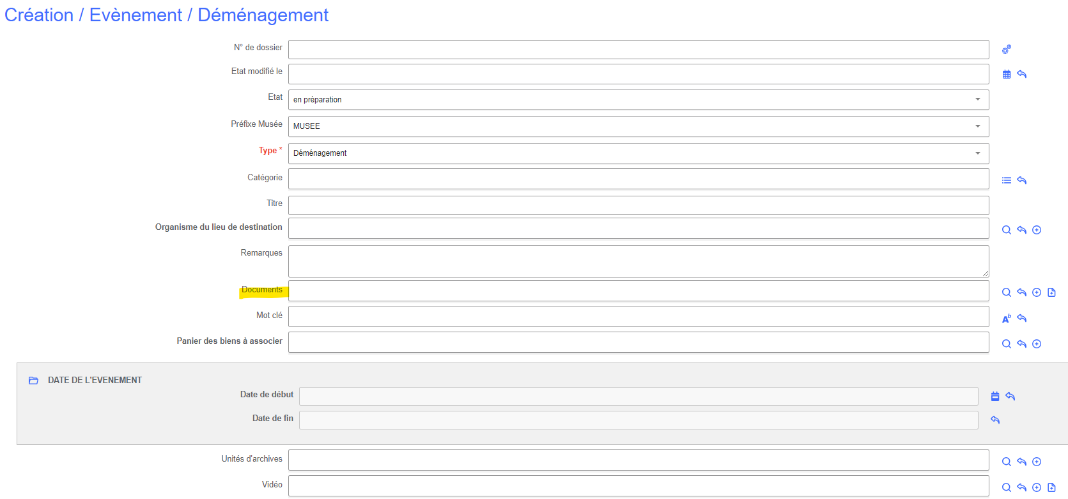Click the file upload icon for Vidéo
This screenshot has width=1068, height=499.
[1052, 487]
